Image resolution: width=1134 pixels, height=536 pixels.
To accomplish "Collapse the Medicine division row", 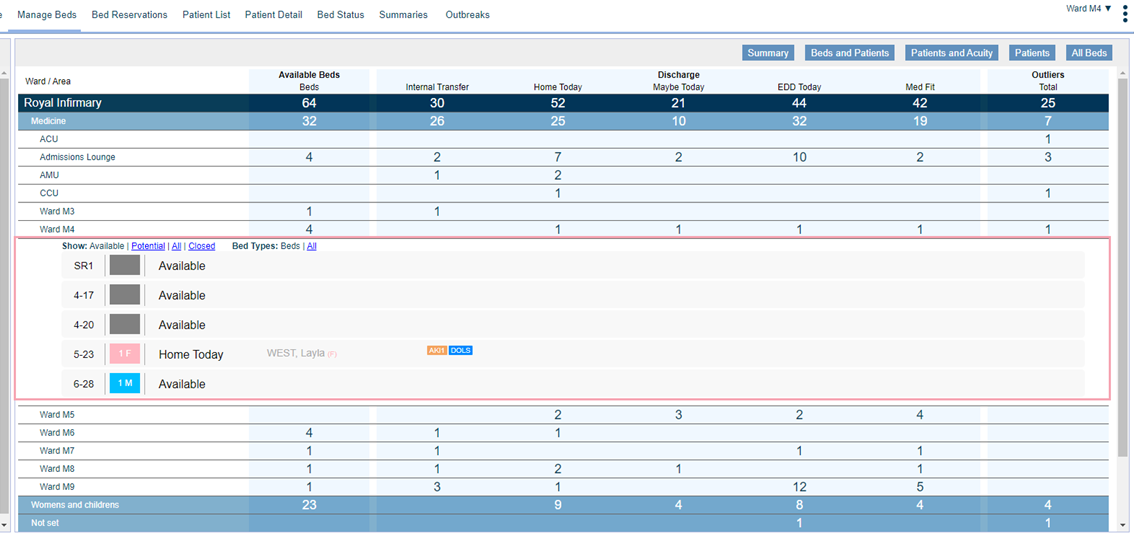I will 48,121.
